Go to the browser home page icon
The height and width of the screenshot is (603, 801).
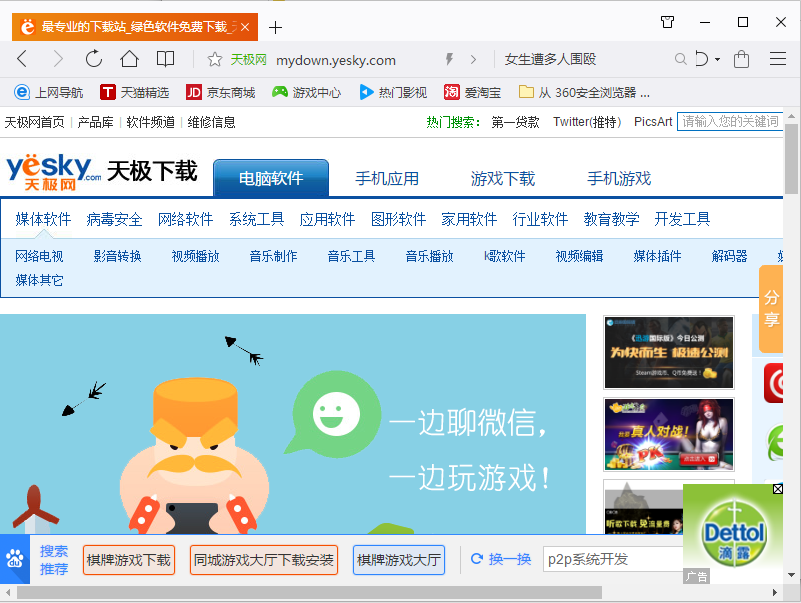coord(129,59)
